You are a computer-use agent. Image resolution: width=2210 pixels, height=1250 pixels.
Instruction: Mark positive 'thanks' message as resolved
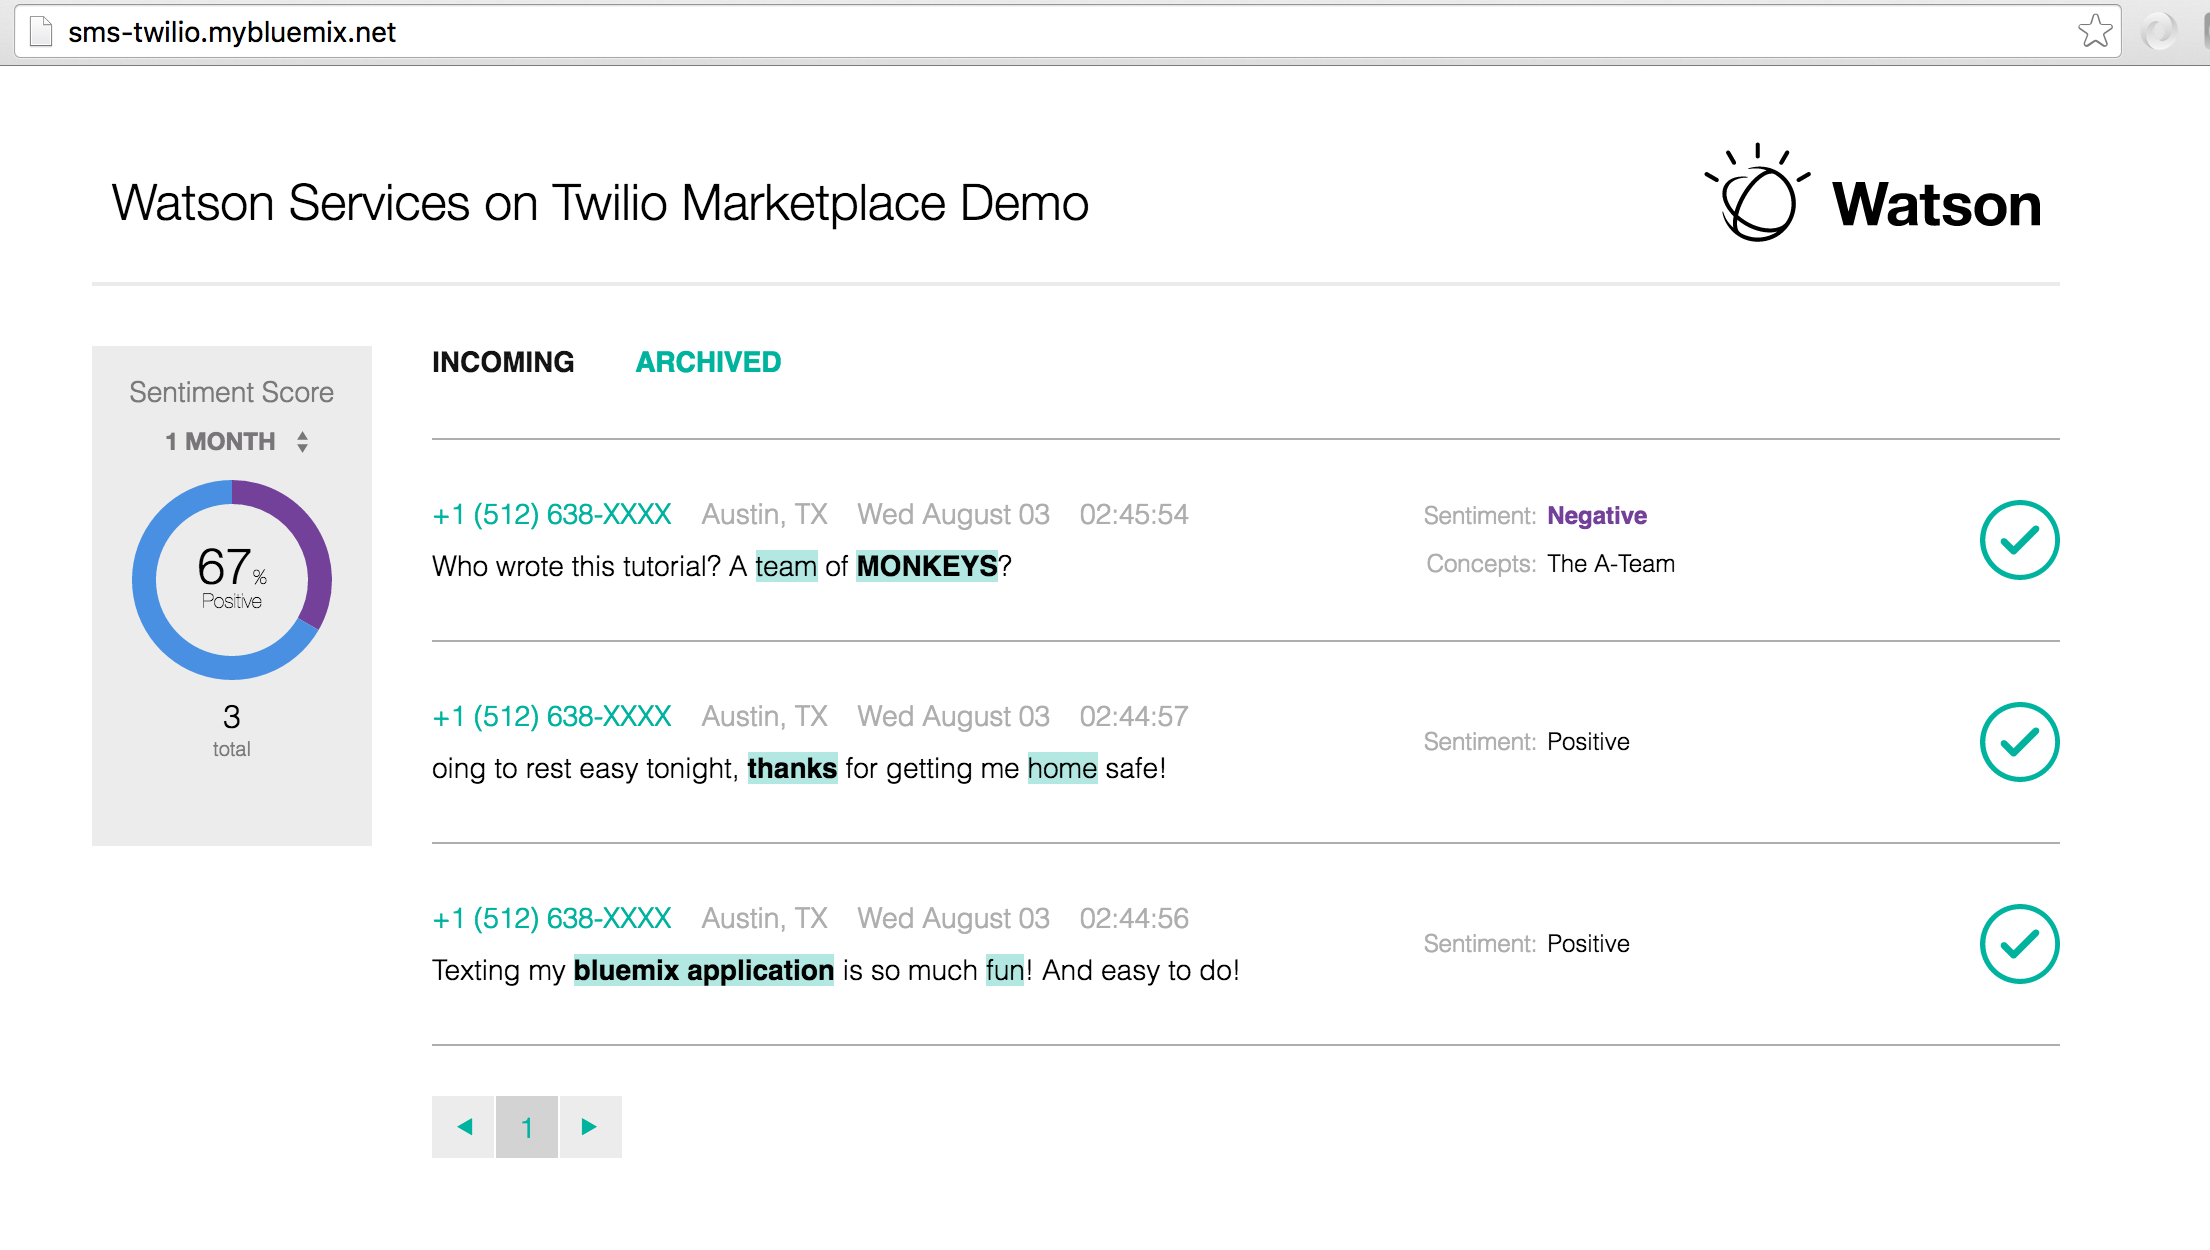2019,742
